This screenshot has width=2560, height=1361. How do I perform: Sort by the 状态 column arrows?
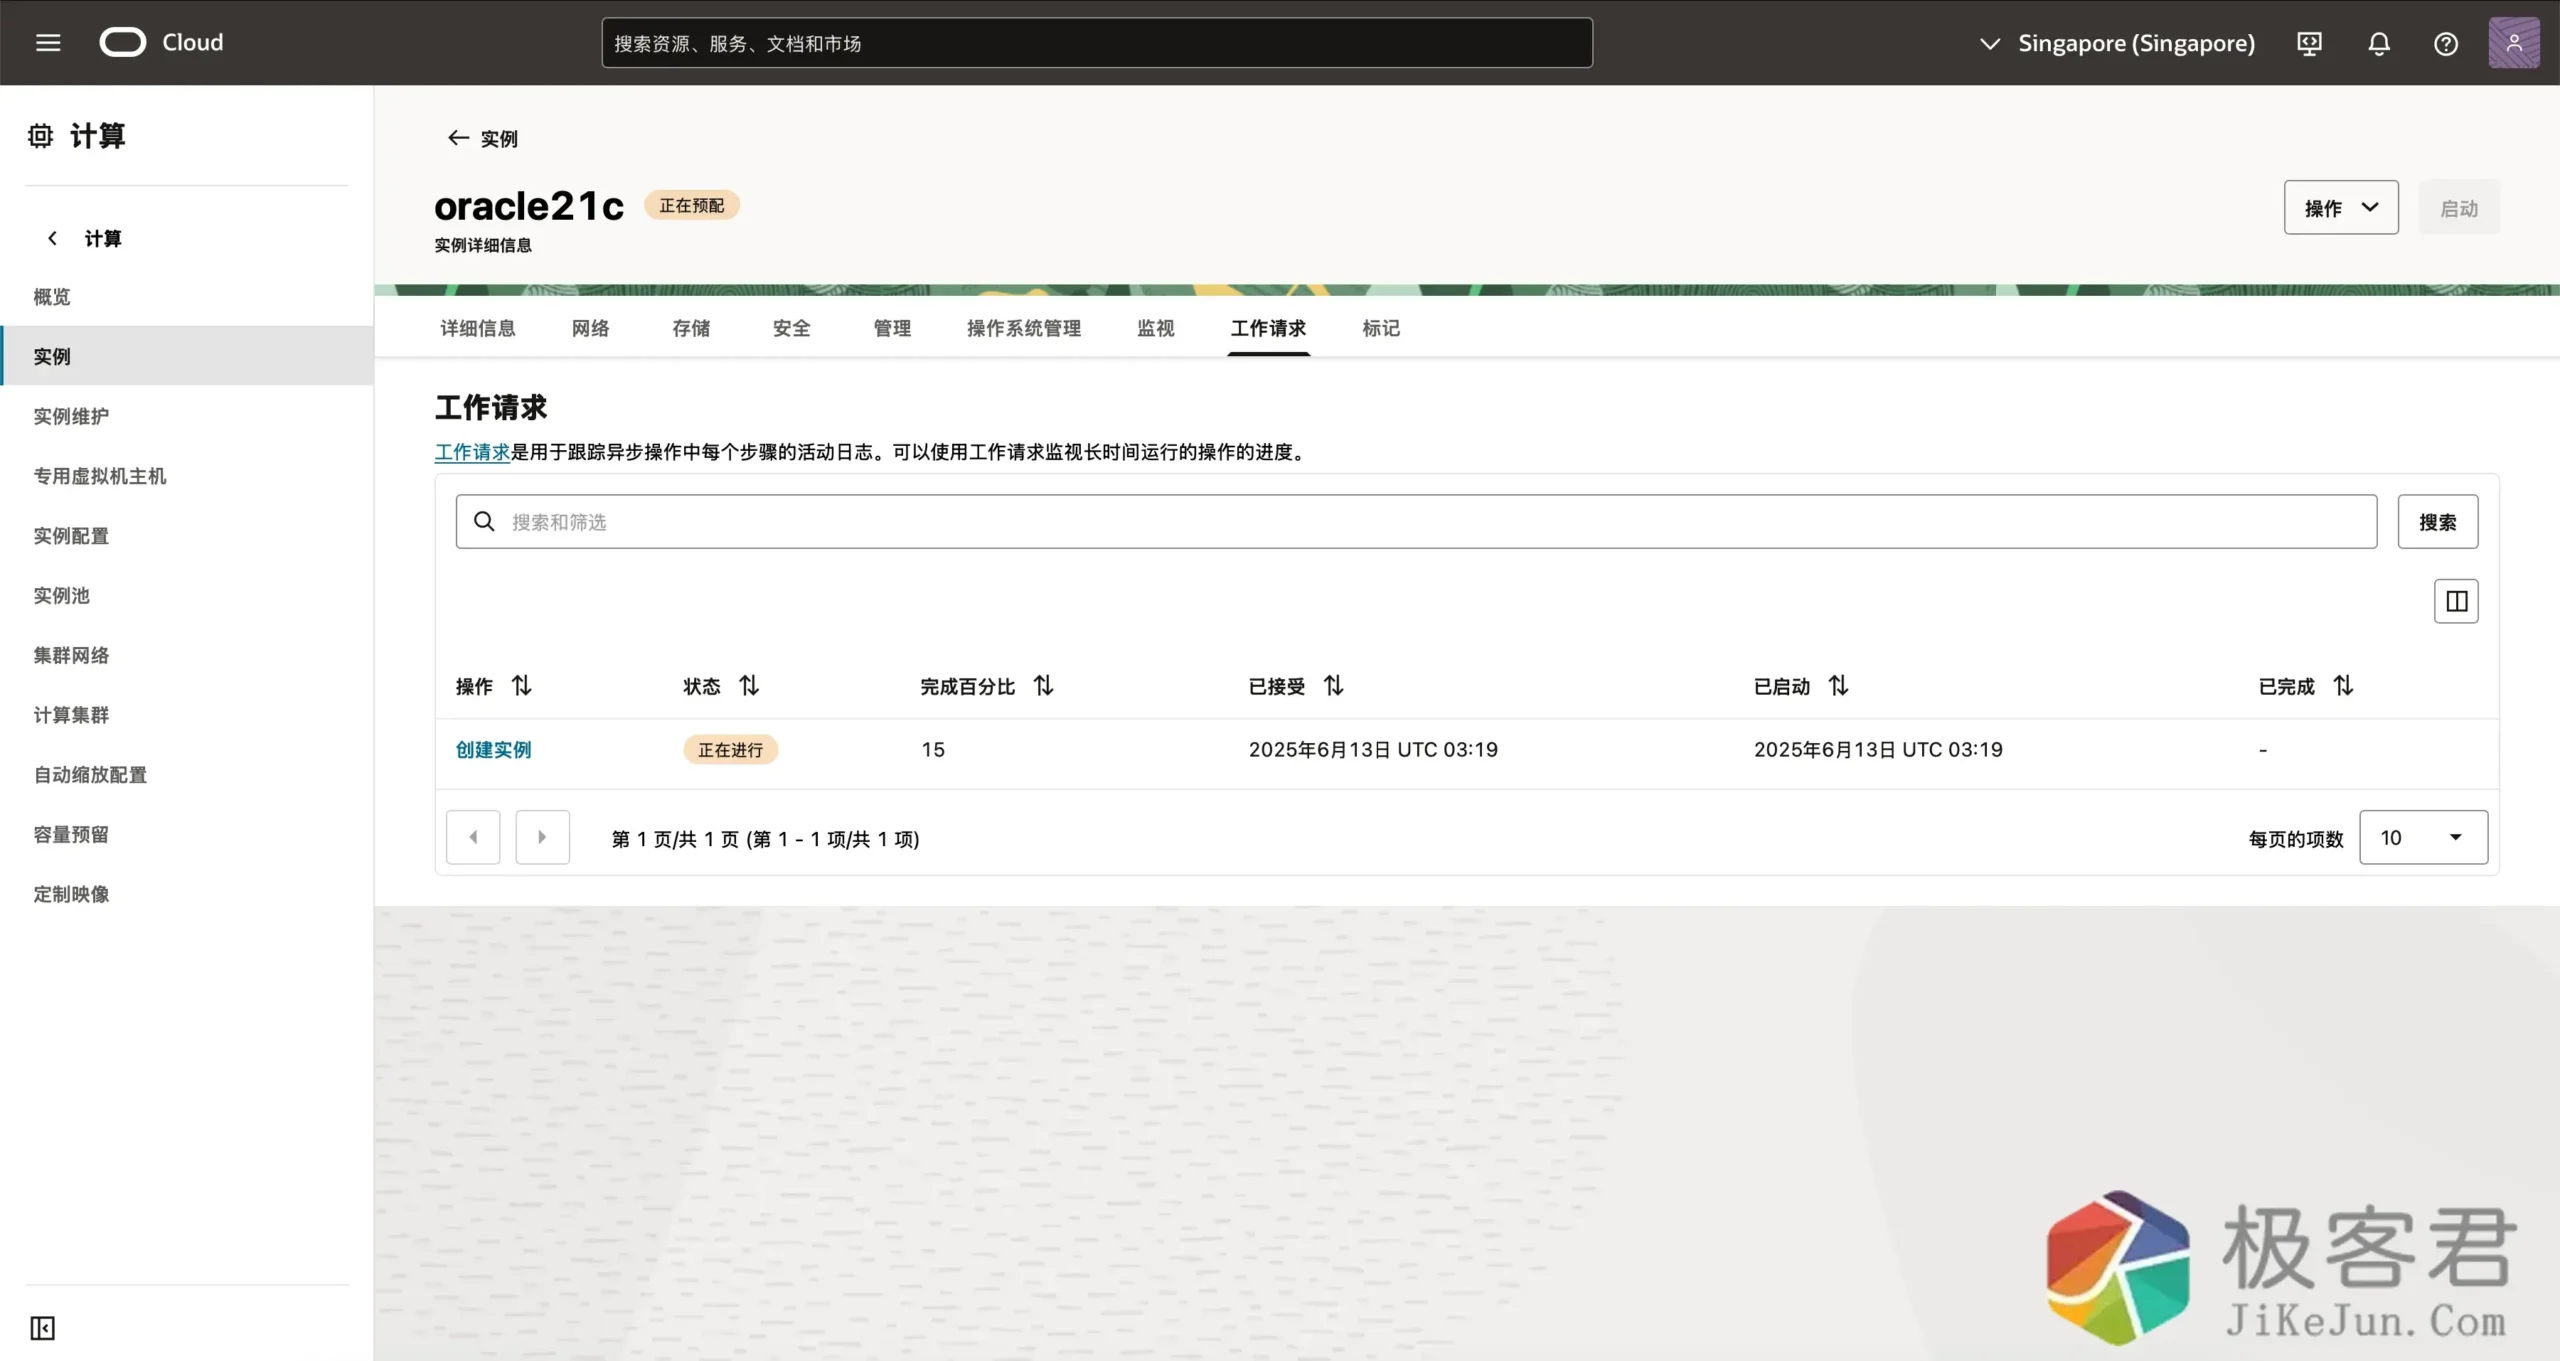[x=749, y=686]
